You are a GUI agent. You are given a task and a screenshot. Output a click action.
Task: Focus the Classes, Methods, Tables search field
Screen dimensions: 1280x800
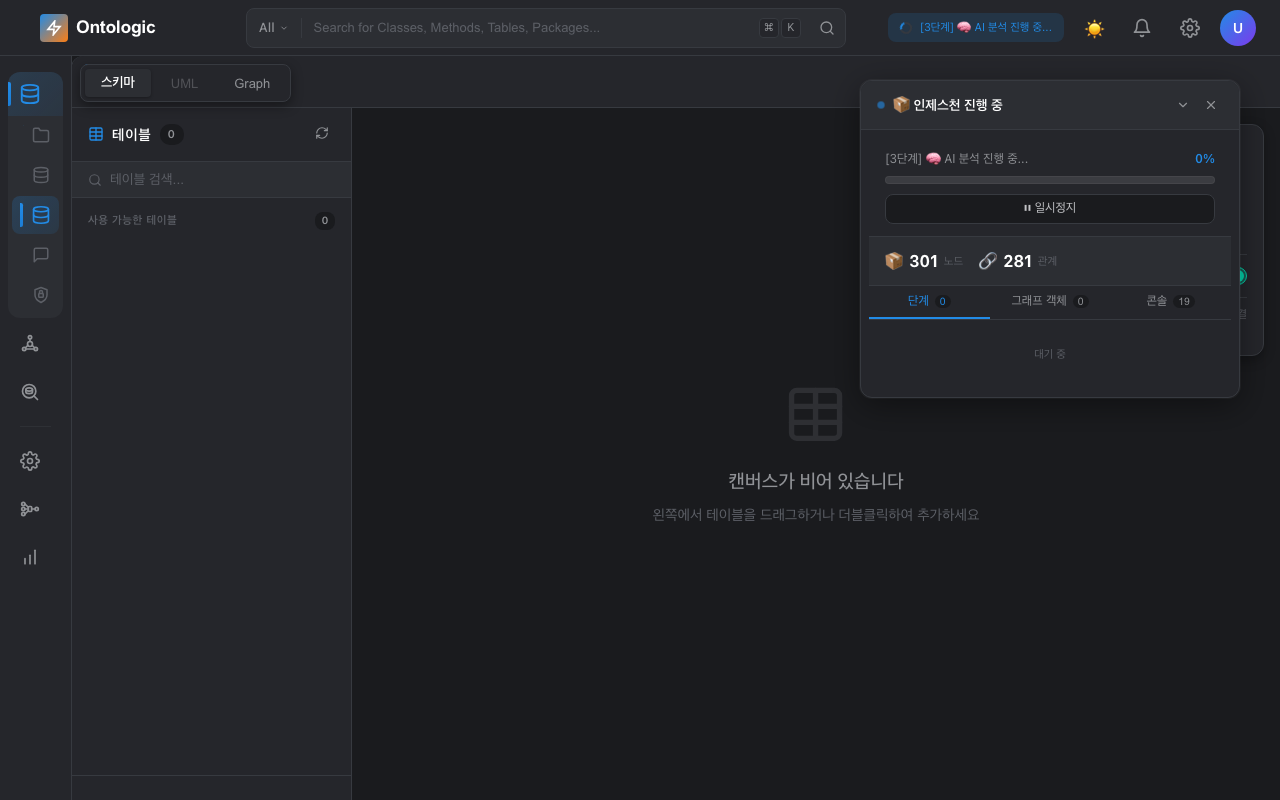tap(530, 28)
